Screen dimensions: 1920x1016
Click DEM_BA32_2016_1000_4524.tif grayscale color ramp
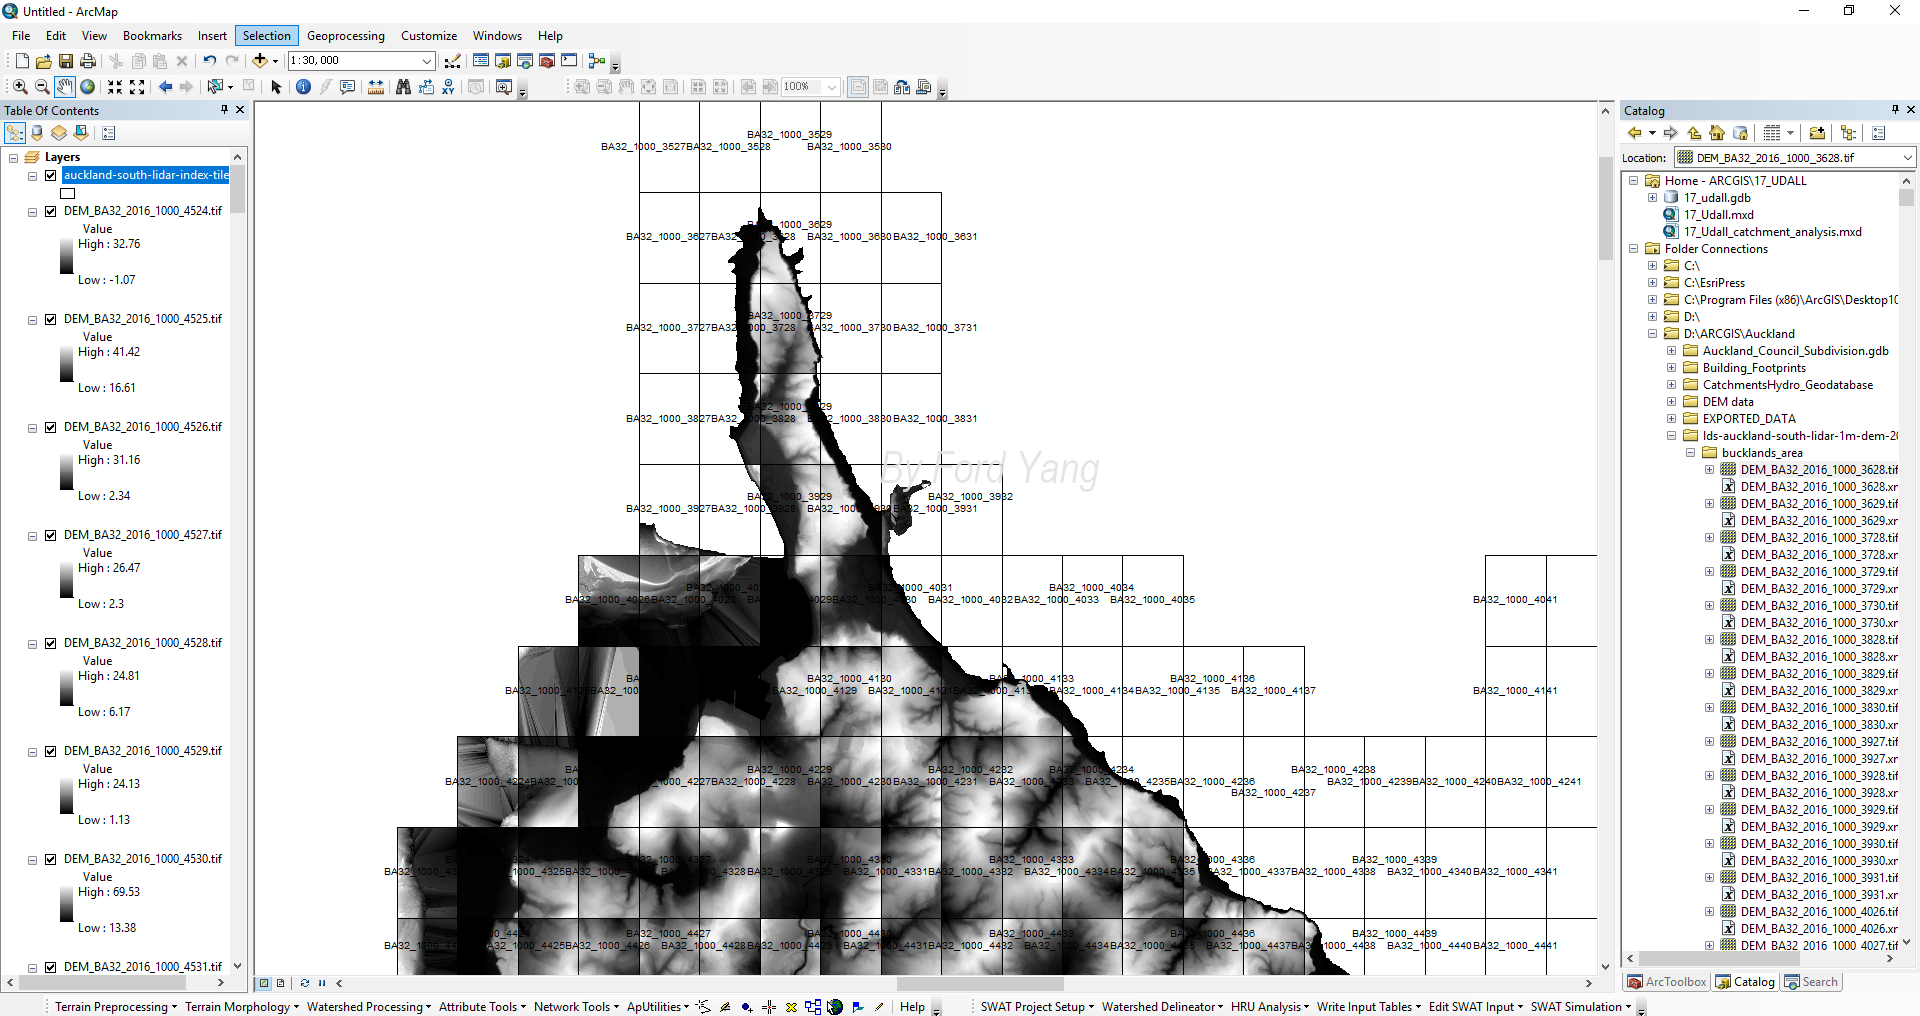(x=66, y=255)
